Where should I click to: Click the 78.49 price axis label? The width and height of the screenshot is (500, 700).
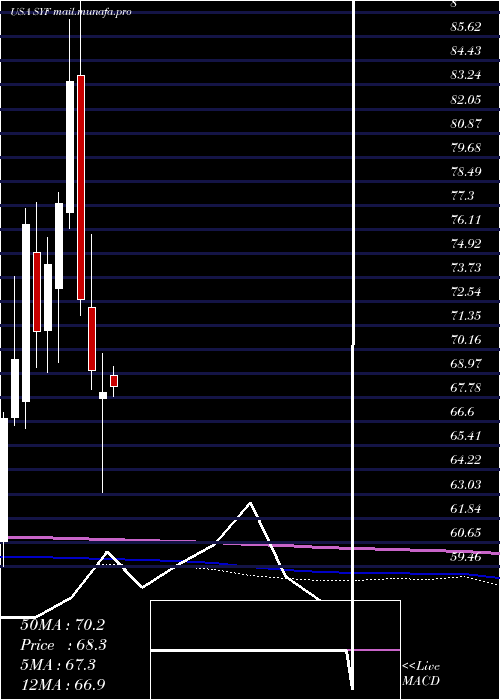tap(466, 171)
